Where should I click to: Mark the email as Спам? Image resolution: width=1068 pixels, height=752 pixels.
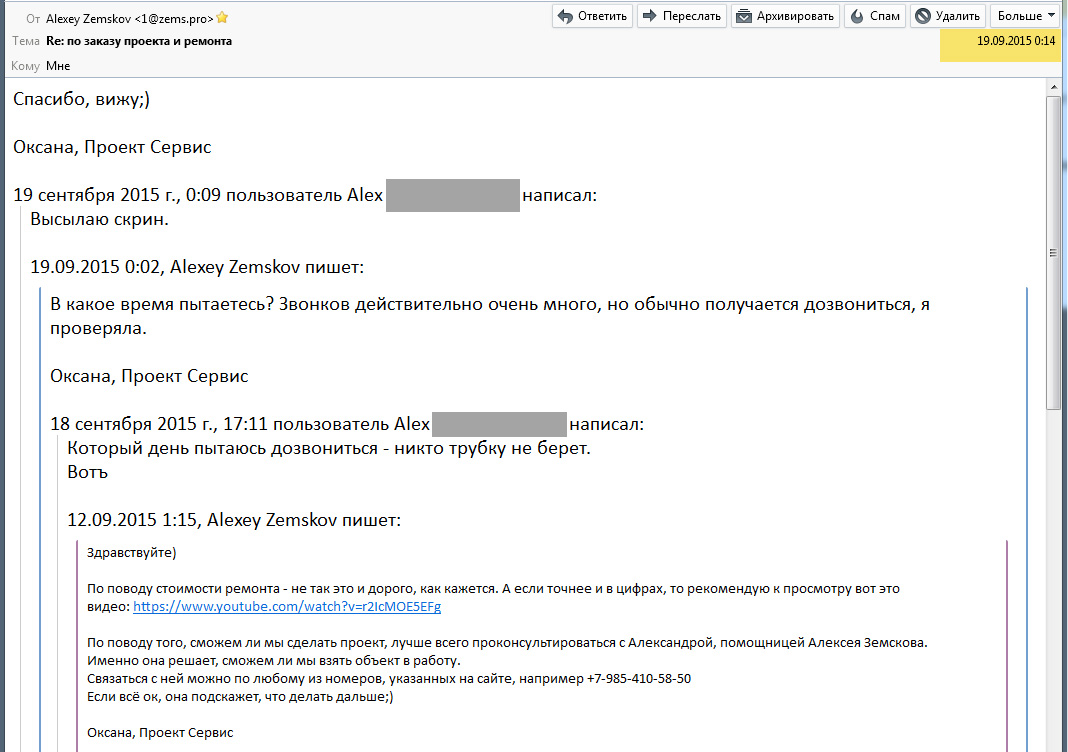(x=875, y=16)
